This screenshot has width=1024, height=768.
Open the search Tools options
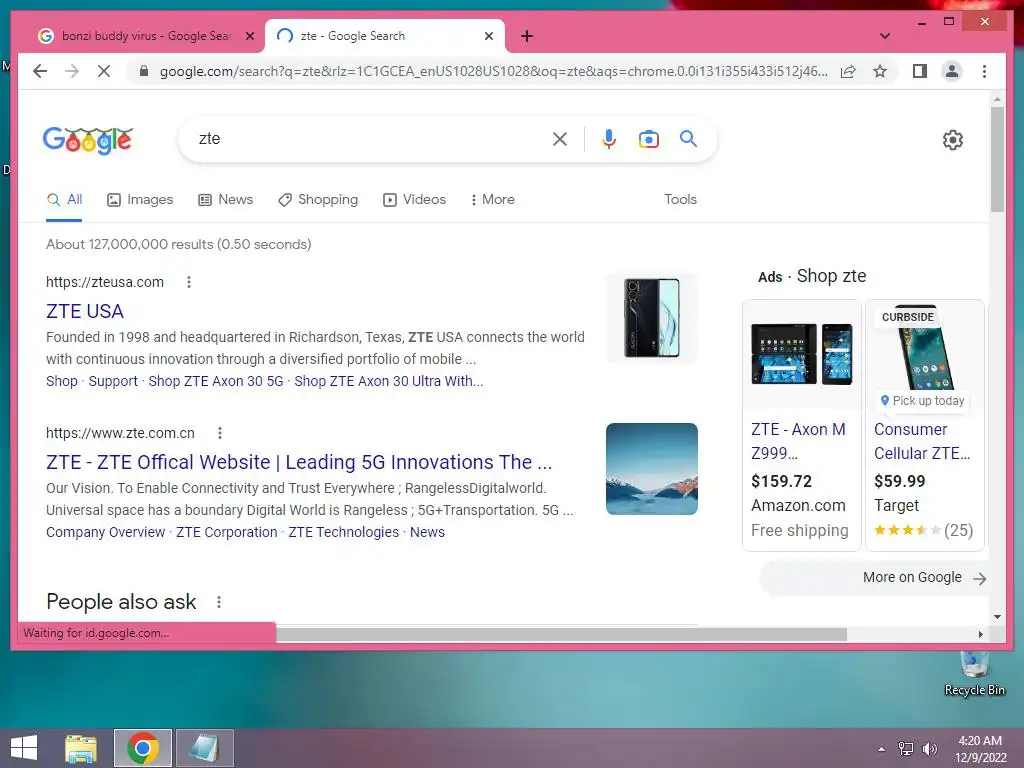point(680,199)
